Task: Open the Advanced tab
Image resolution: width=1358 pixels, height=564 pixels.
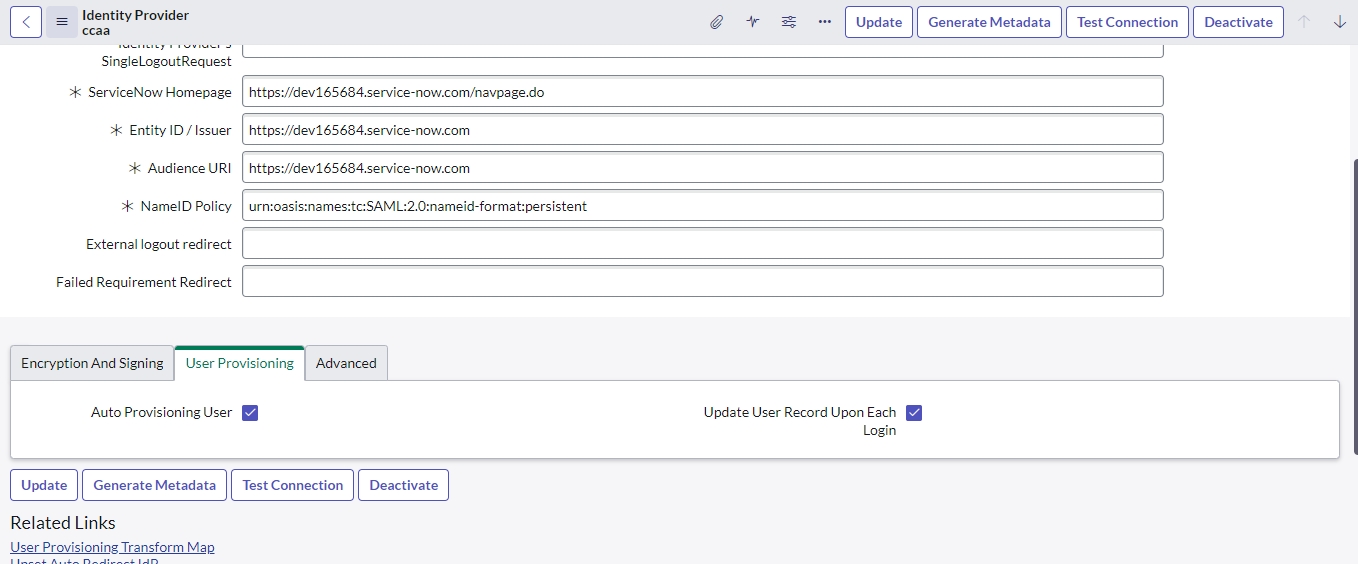Action: click(346, 363)
